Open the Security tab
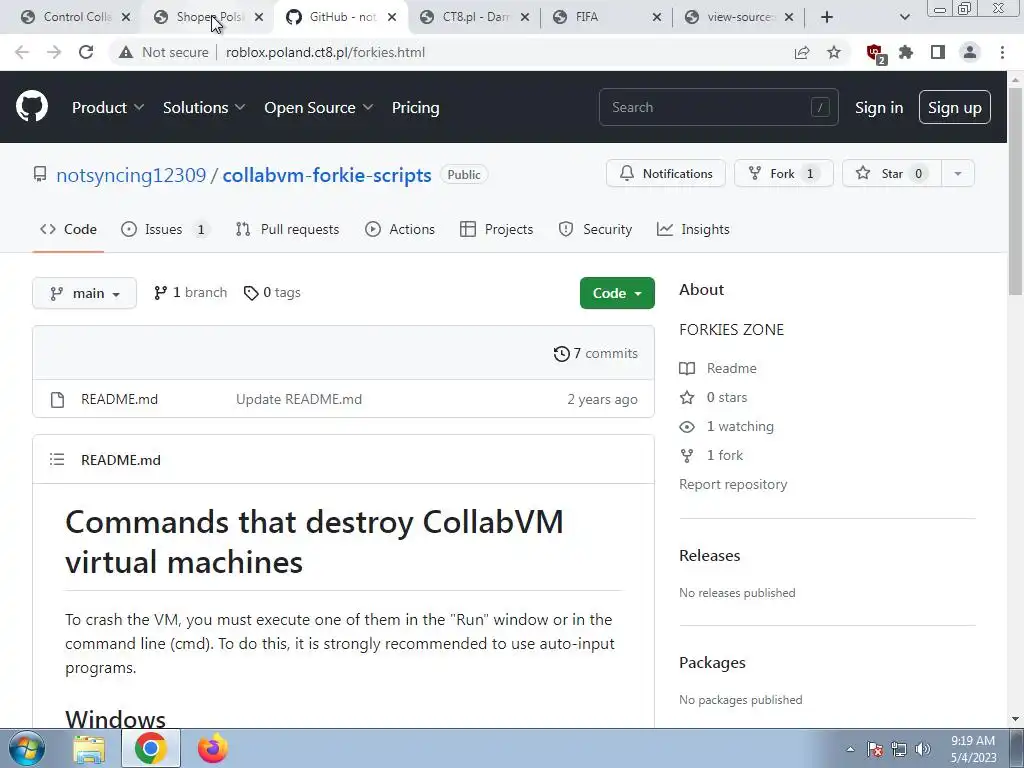The height and width of the screenshot is (768, 1024). coord(595,229)
